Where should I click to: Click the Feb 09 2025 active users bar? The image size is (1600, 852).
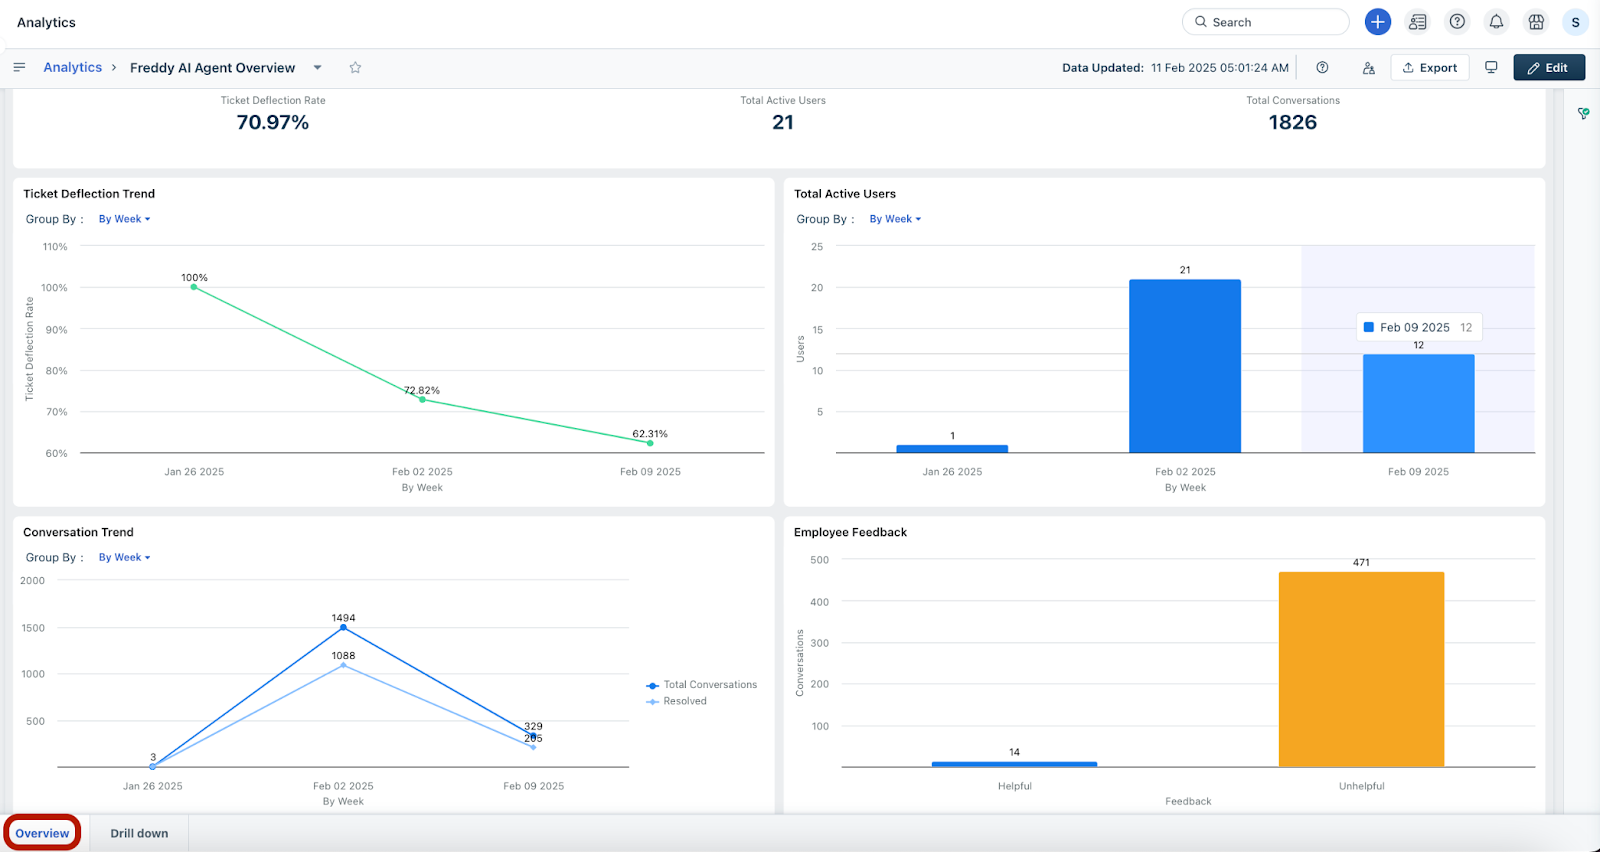point(1418,403)
